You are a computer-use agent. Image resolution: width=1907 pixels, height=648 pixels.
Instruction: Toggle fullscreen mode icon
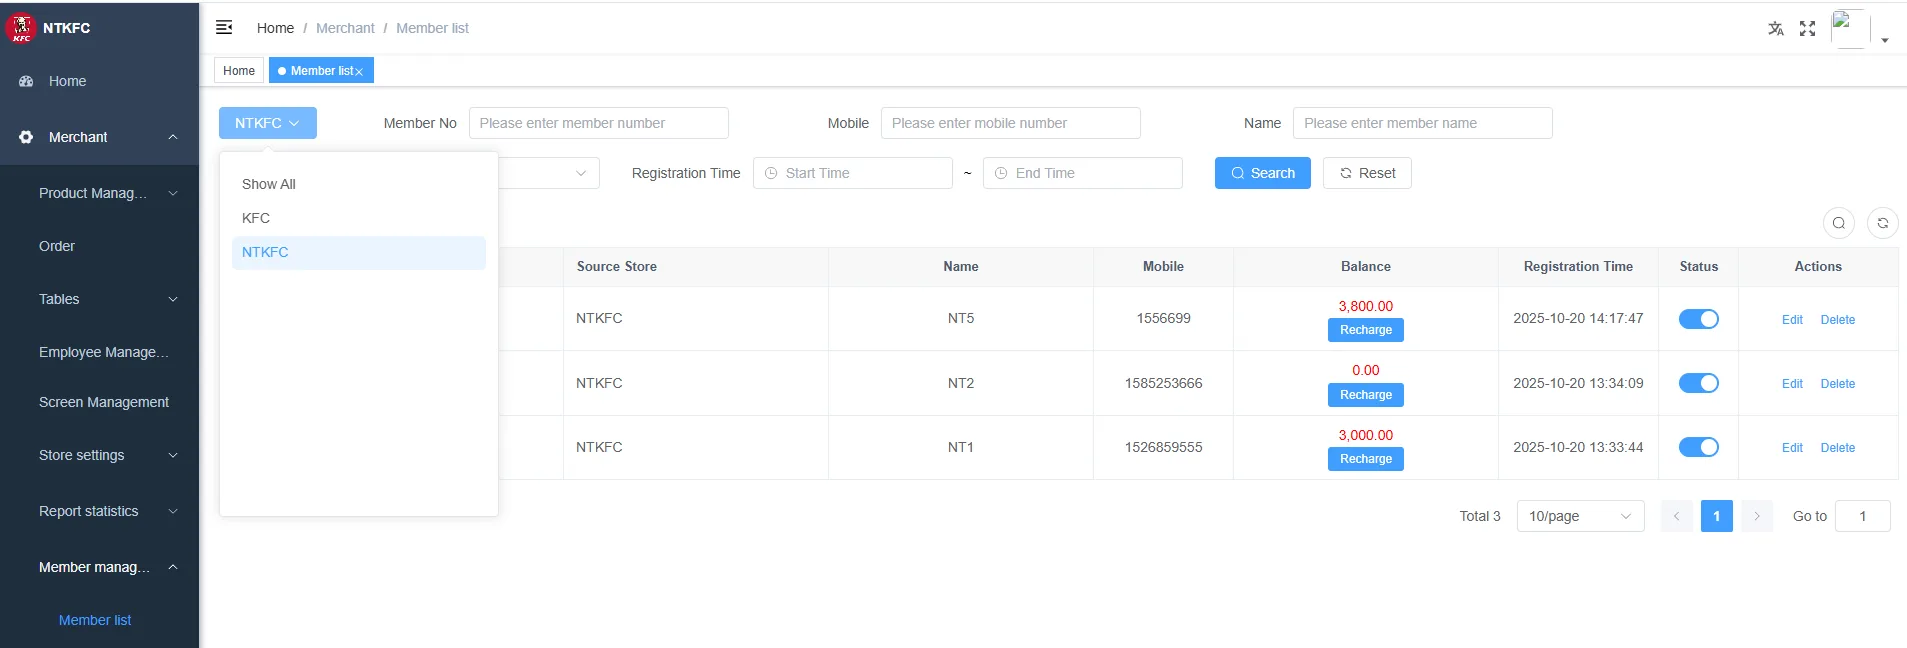(1807, 28)
